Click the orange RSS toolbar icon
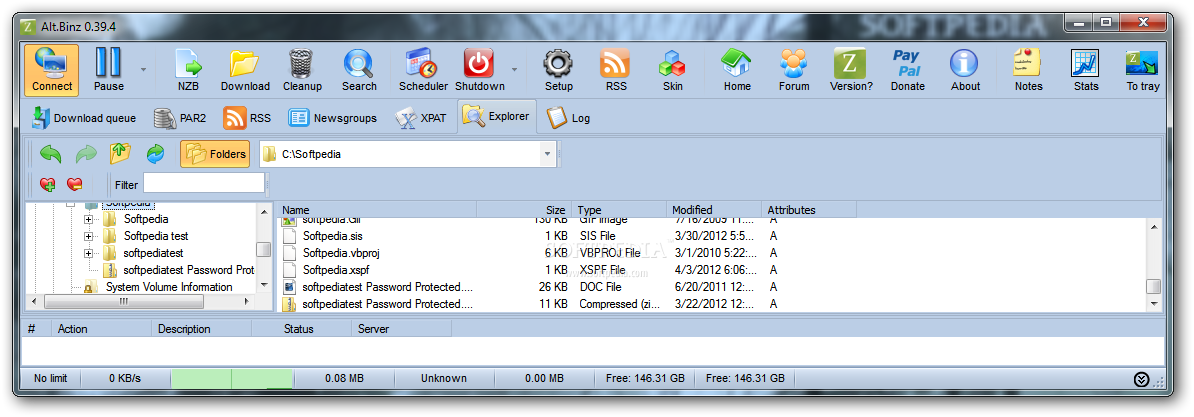Image resolution: width=1194 pixels, height=417 pixels. click(x=615, y=69)
